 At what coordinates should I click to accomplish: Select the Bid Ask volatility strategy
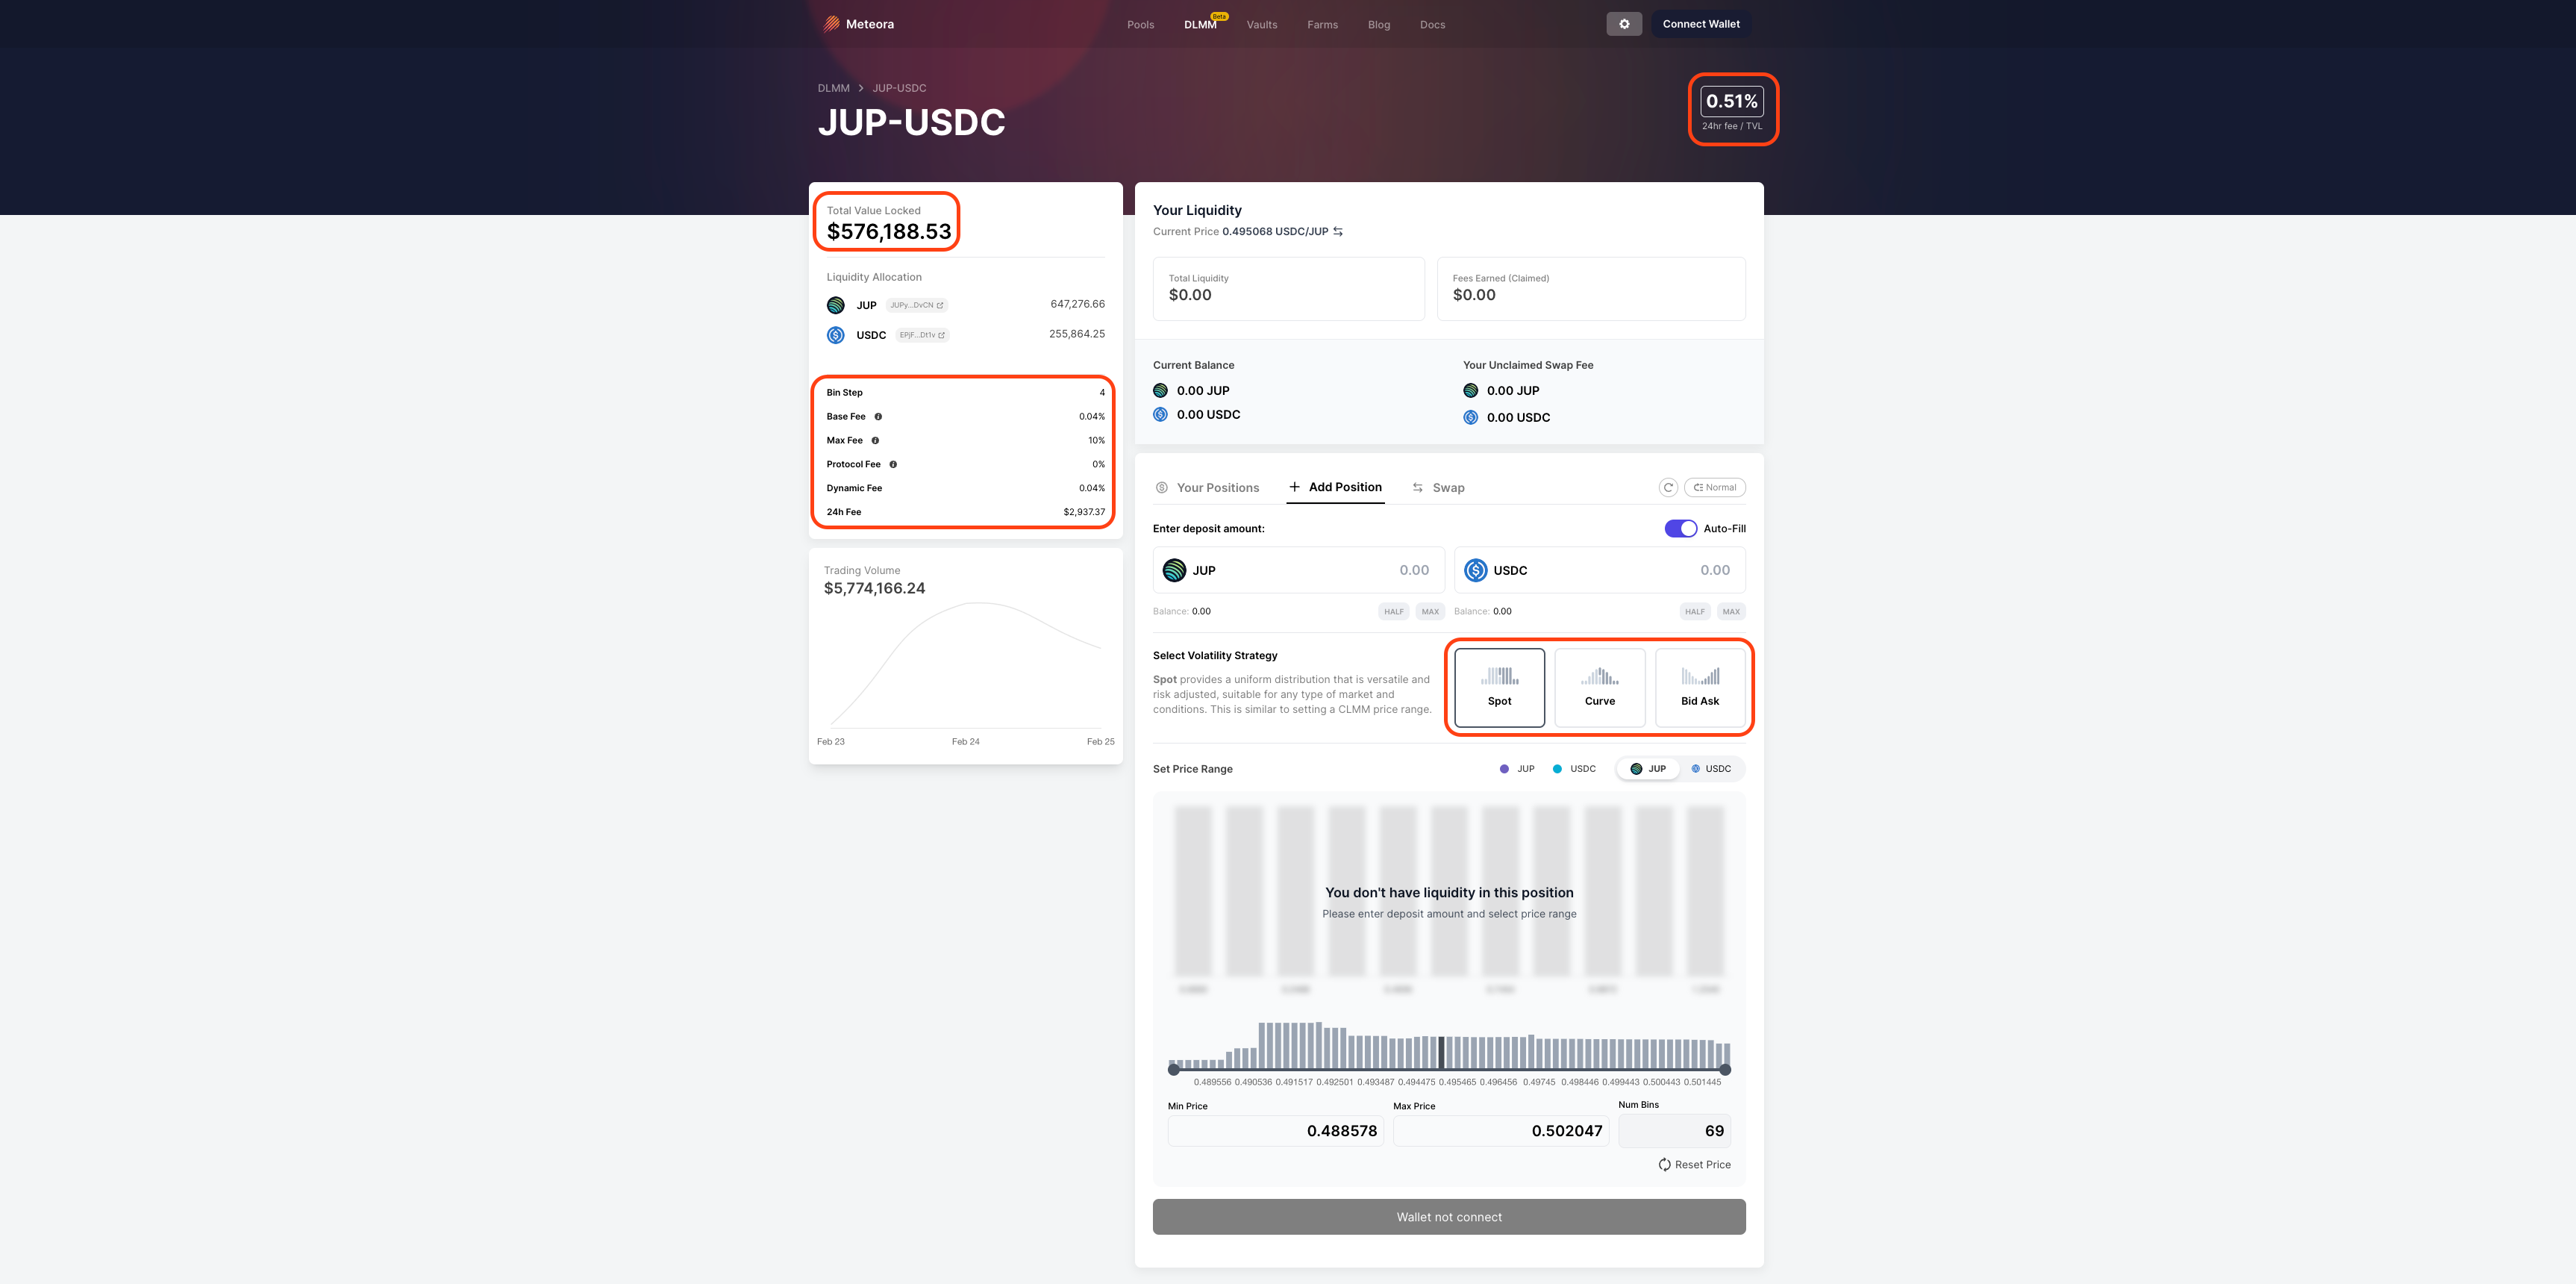click(x=1700, y=688)
